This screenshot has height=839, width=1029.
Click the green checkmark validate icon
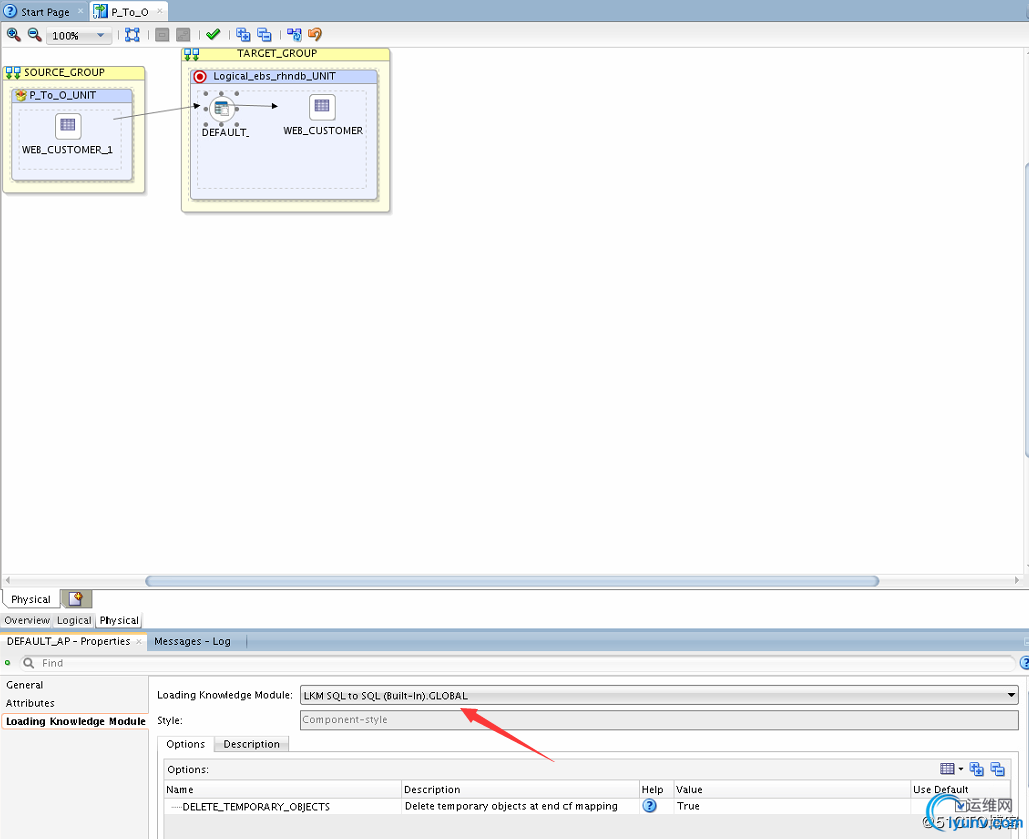pos(213,34)
